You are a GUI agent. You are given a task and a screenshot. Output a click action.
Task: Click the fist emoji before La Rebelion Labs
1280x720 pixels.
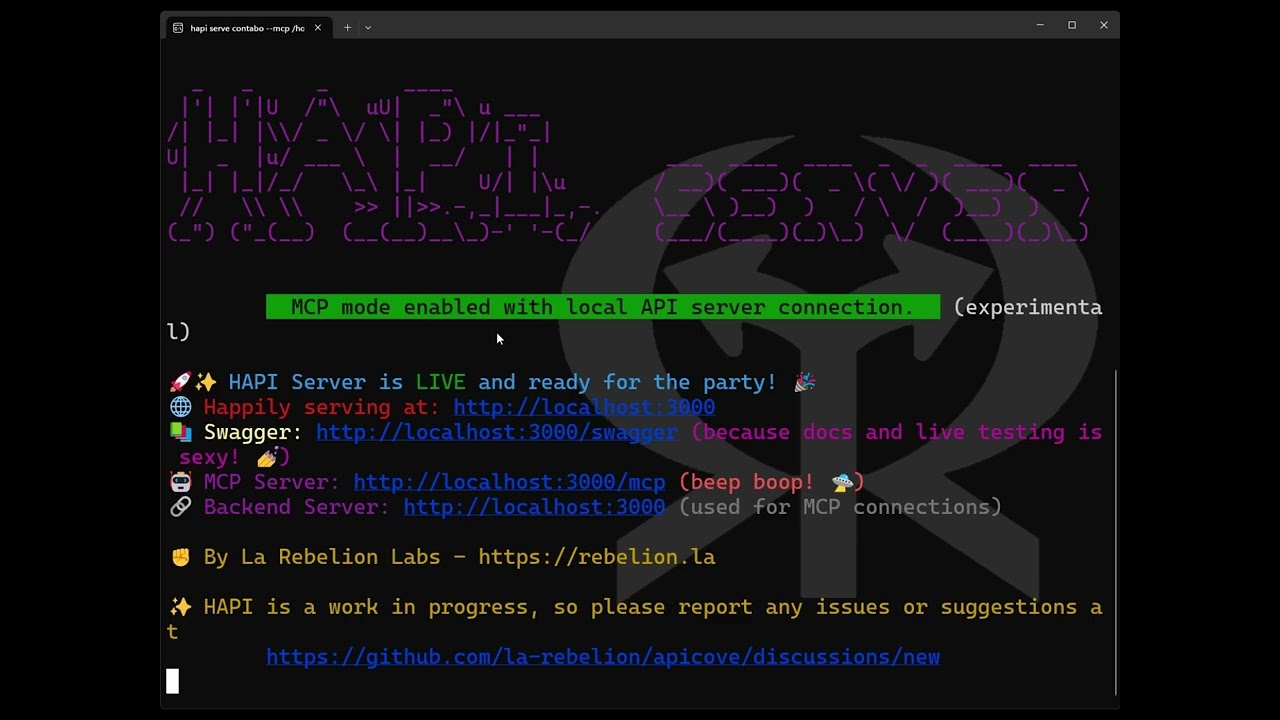180,557
